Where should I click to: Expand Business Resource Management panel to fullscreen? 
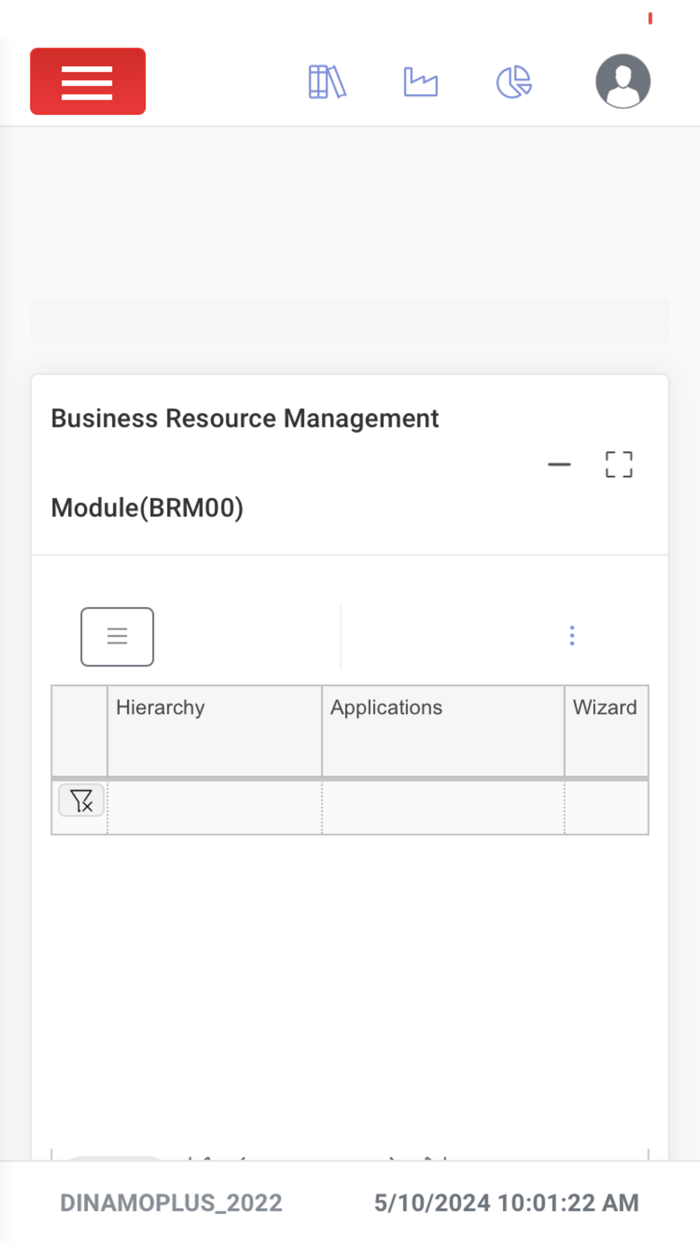click(x=619, y=464)
